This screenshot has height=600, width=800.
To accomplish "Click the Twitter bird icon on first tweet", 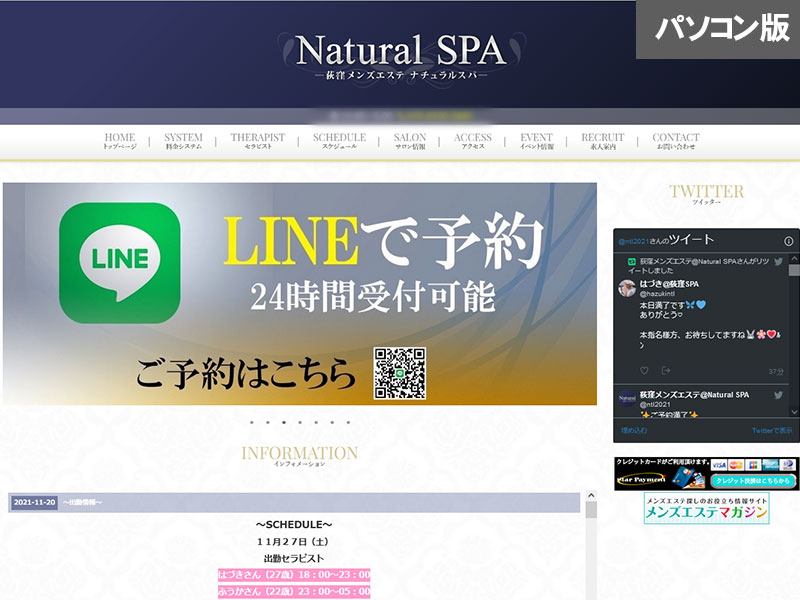I will click(x=779, y=261).
